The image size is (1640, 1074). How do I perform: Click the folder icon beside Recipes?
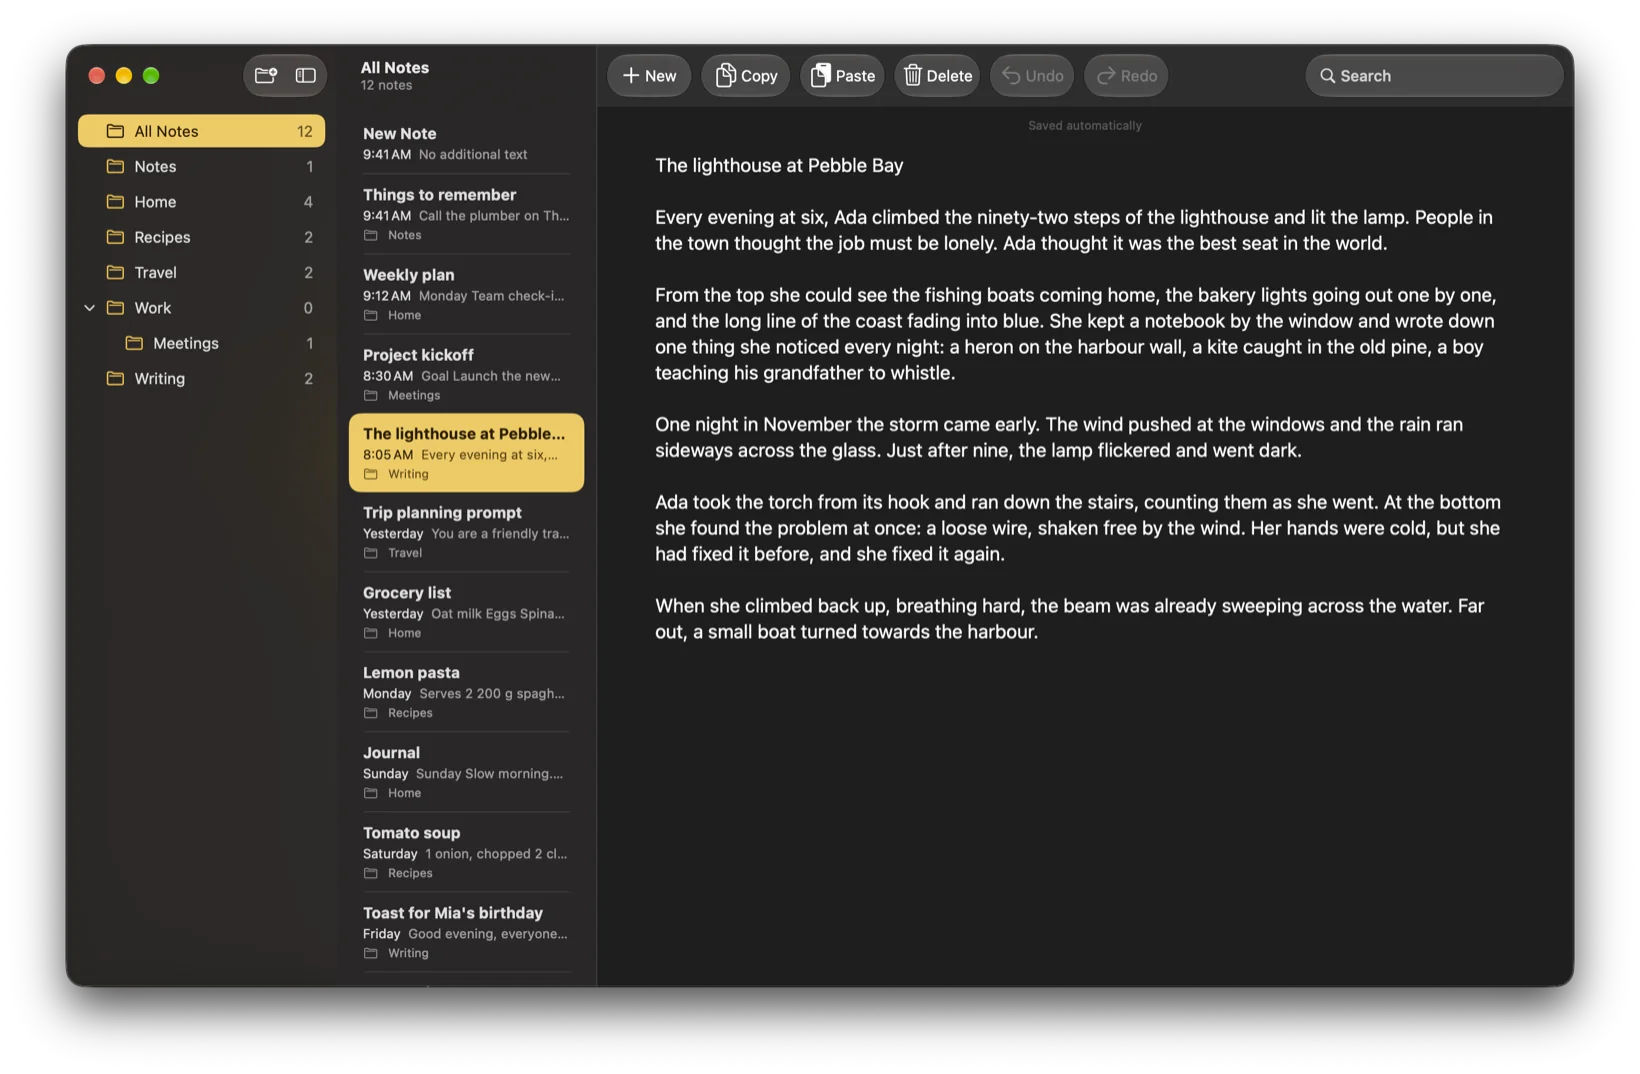click(x=116, y=237)
